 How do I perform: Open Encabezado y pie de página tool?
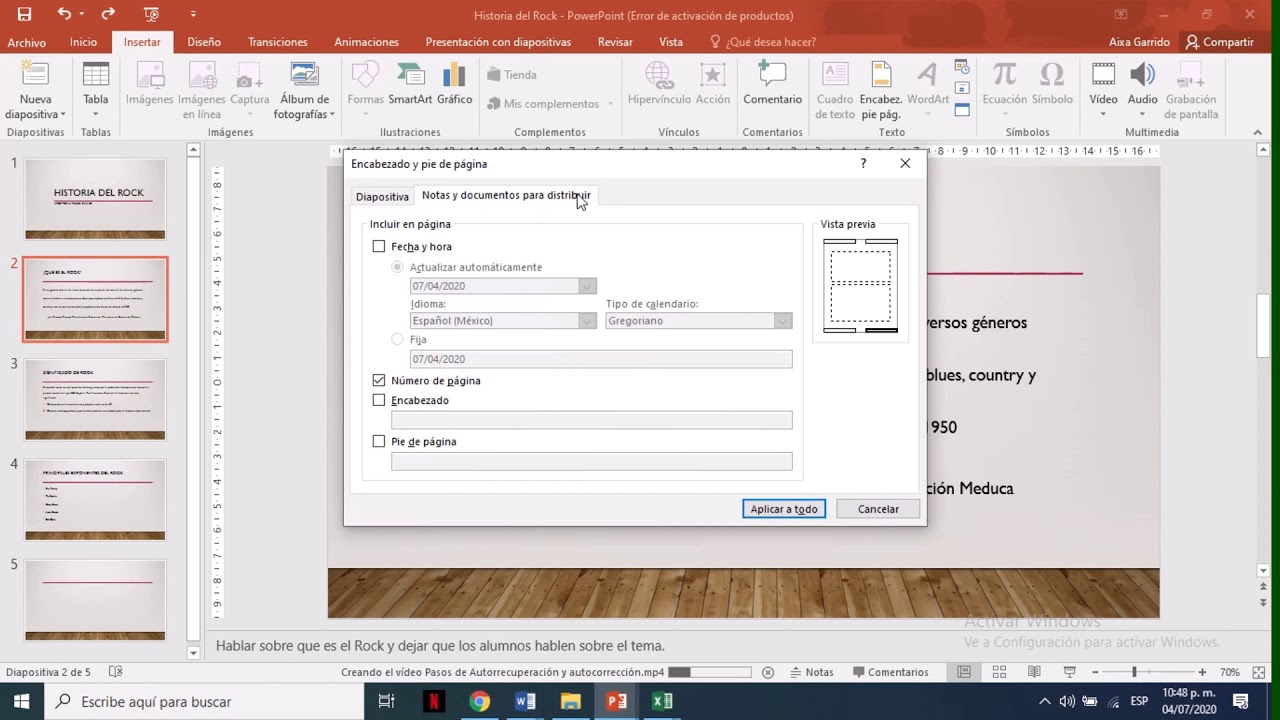[881, 90]
